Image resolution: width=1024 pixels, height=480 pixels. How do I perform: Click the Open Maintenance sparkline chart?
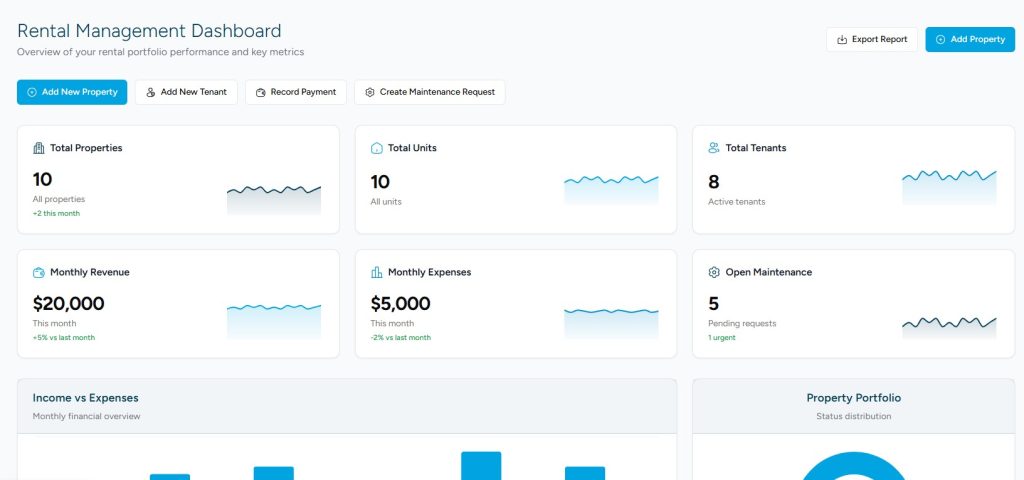[949, 326]
